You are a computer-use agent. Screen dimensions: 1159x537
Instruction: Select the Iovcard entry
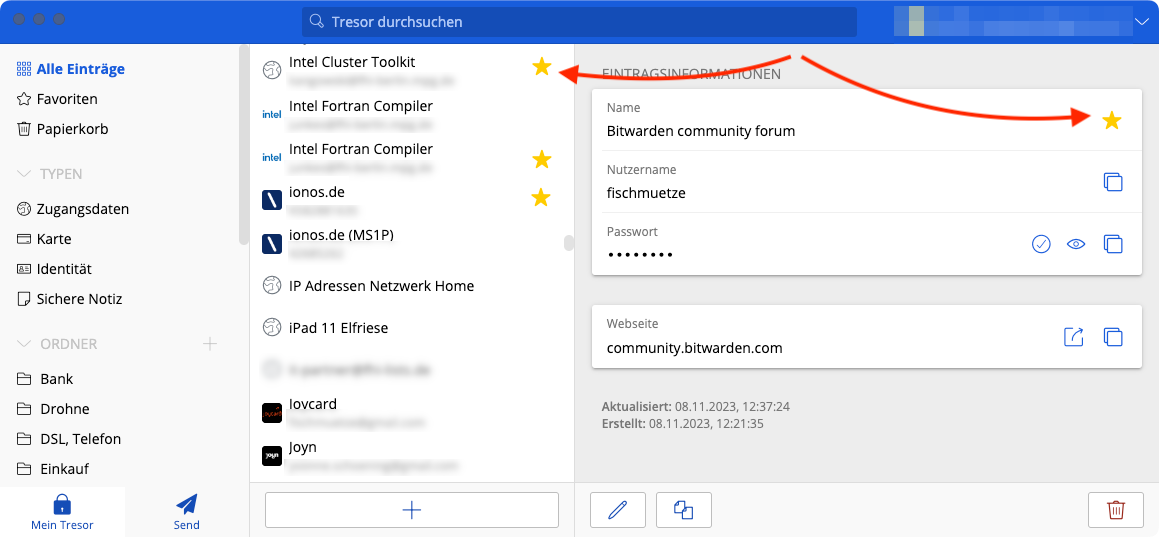point(412,413)
